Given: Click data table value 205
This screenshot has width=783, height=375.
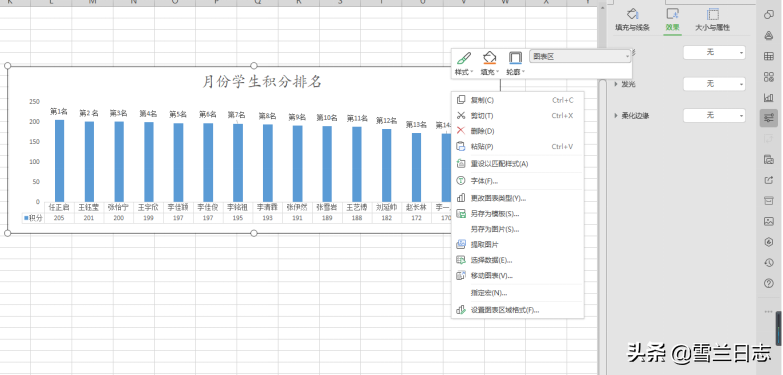Looking at the screenshot, I should coord(59,218).
